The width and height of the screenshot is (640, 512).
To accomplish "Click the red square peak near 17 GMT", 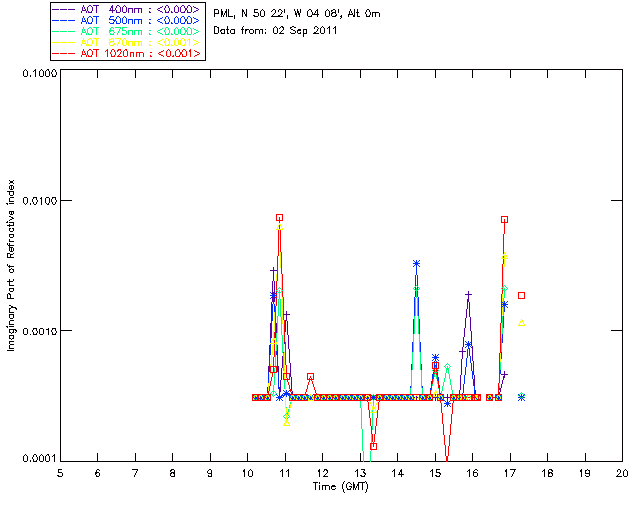I will point(504,220).
